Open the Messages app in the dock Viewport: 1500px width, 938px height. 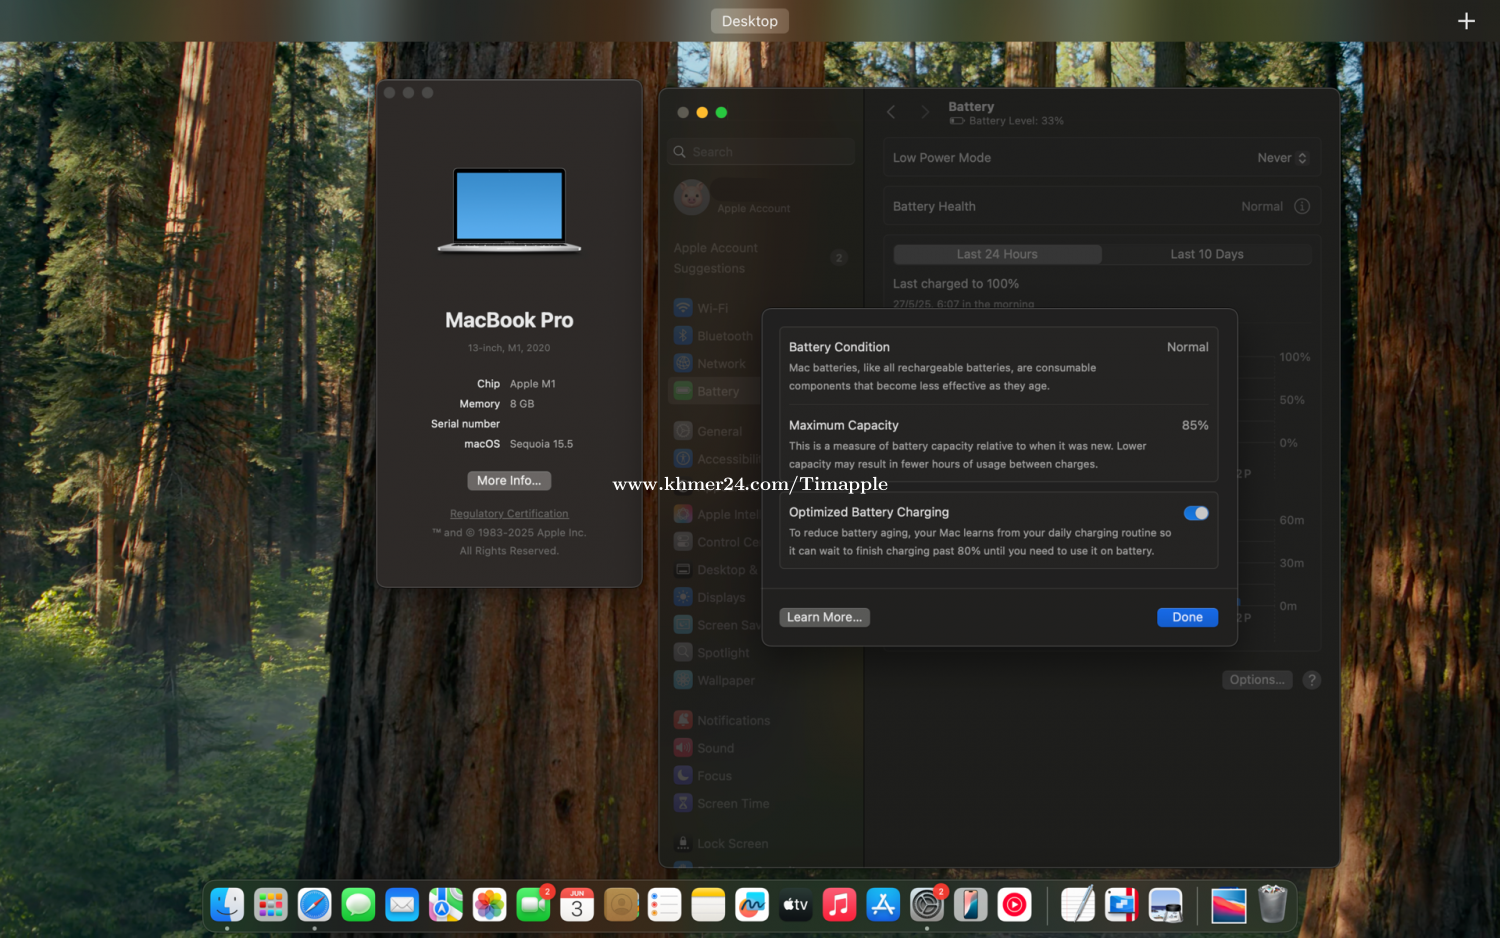pos(358,905)
